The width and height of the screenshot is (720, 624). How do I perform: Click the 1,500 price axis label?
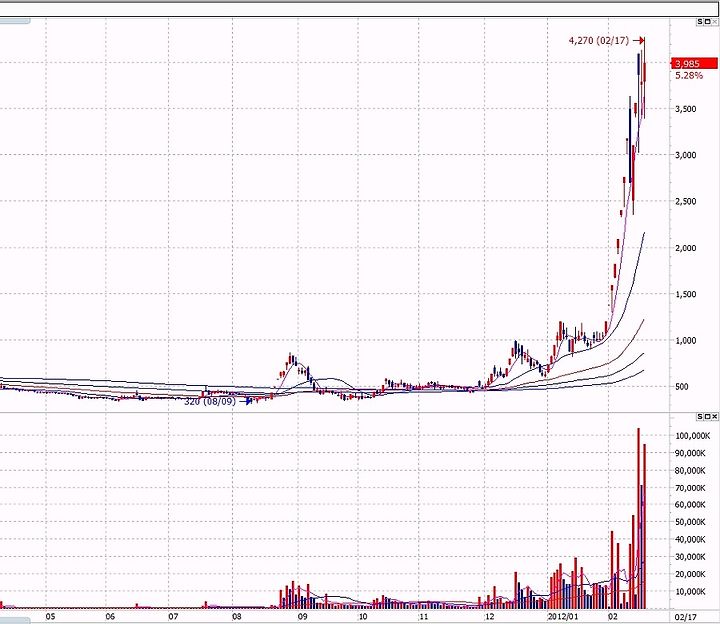(x=686, y=294)
